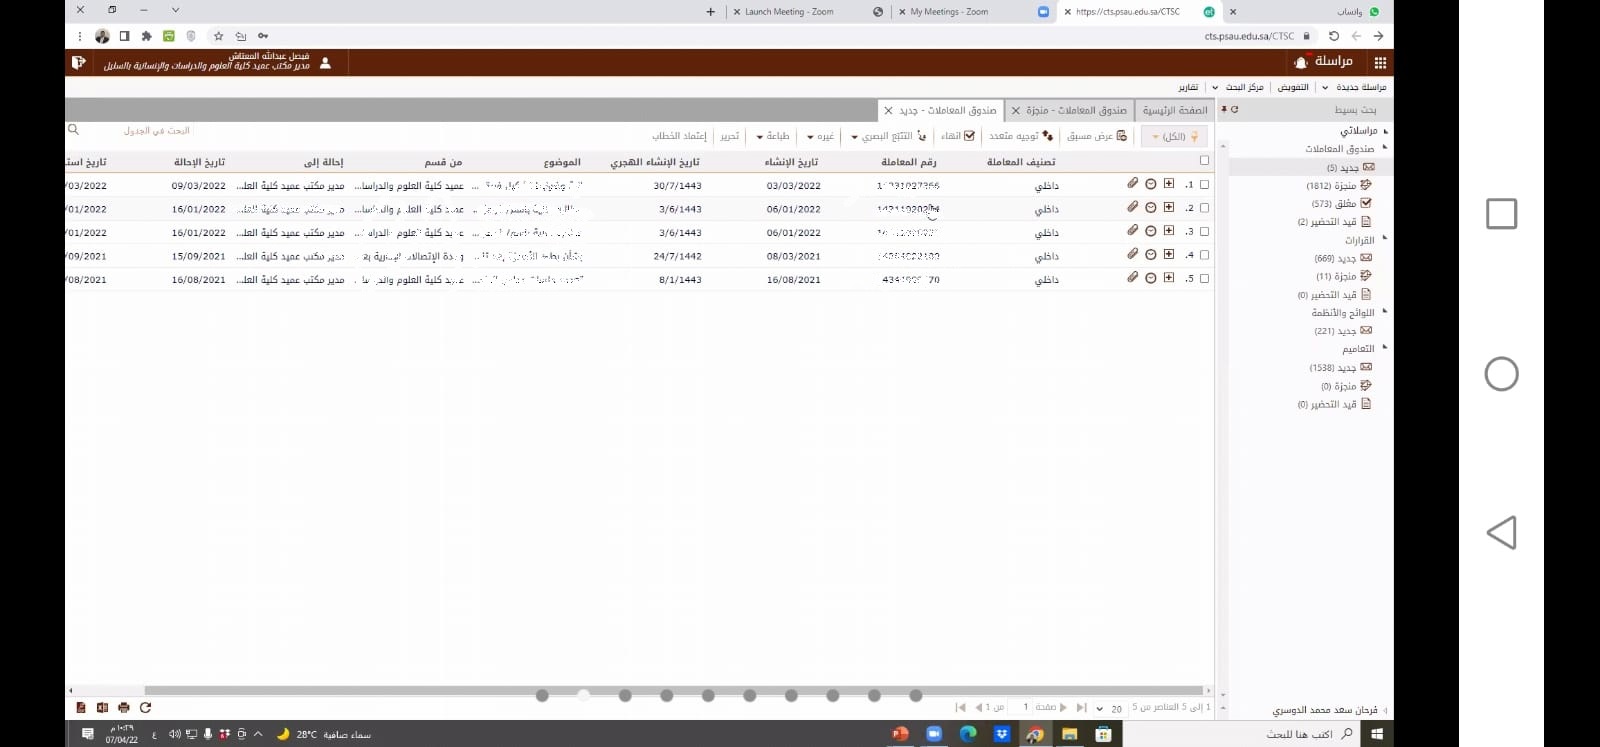Switch to الصفحة الرئيسية tab
Viewport: 1600px width, 747px height.
[1175, 110]
